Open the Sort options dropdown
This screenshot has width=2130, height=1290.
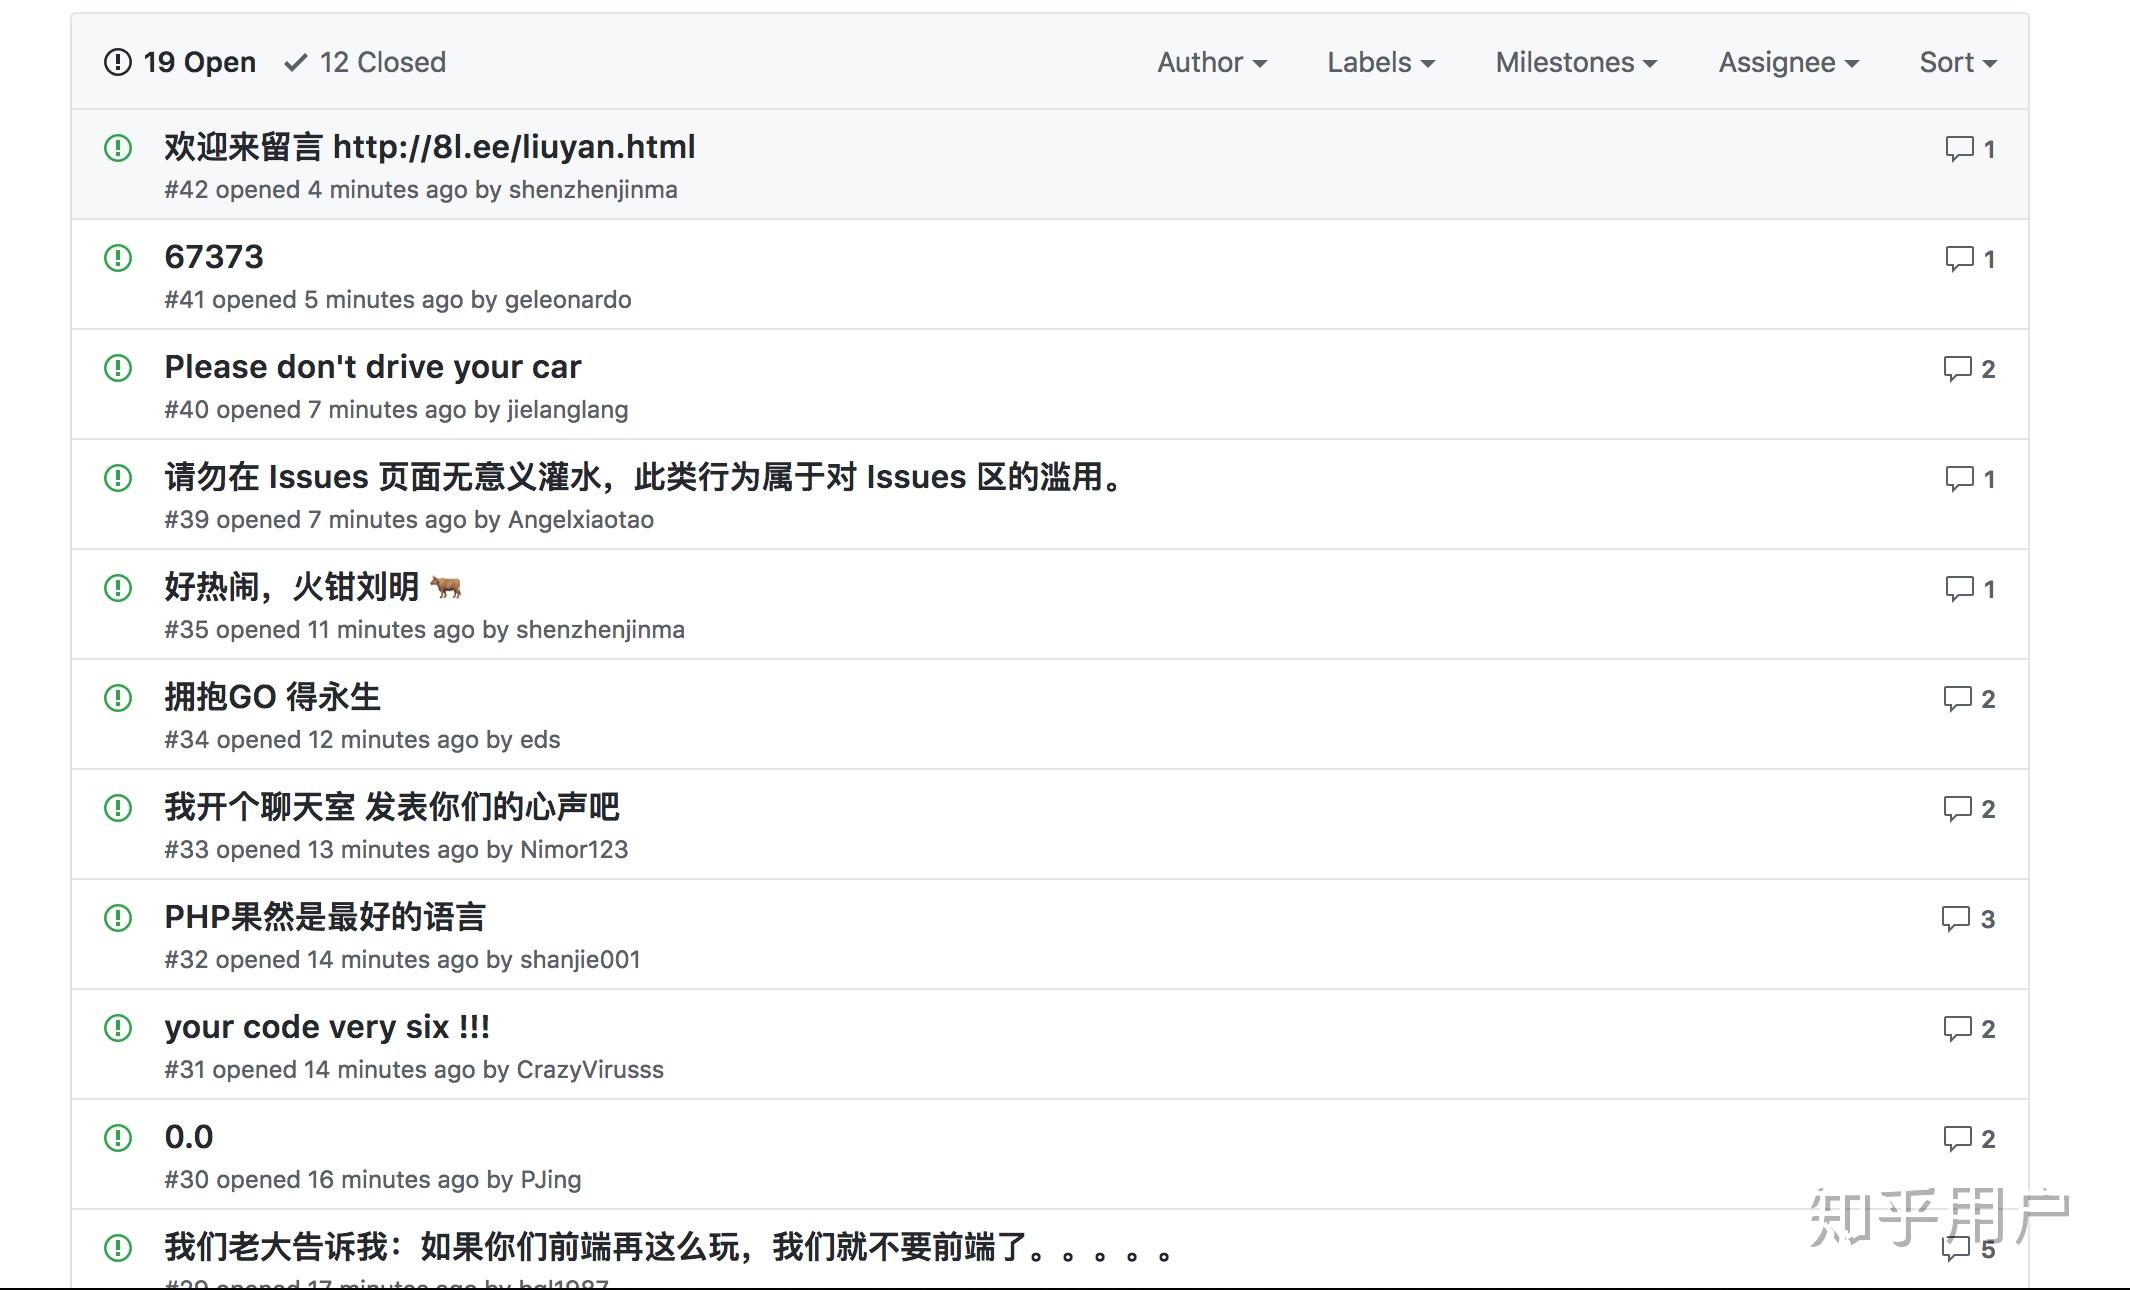[x=1957, y=62]
